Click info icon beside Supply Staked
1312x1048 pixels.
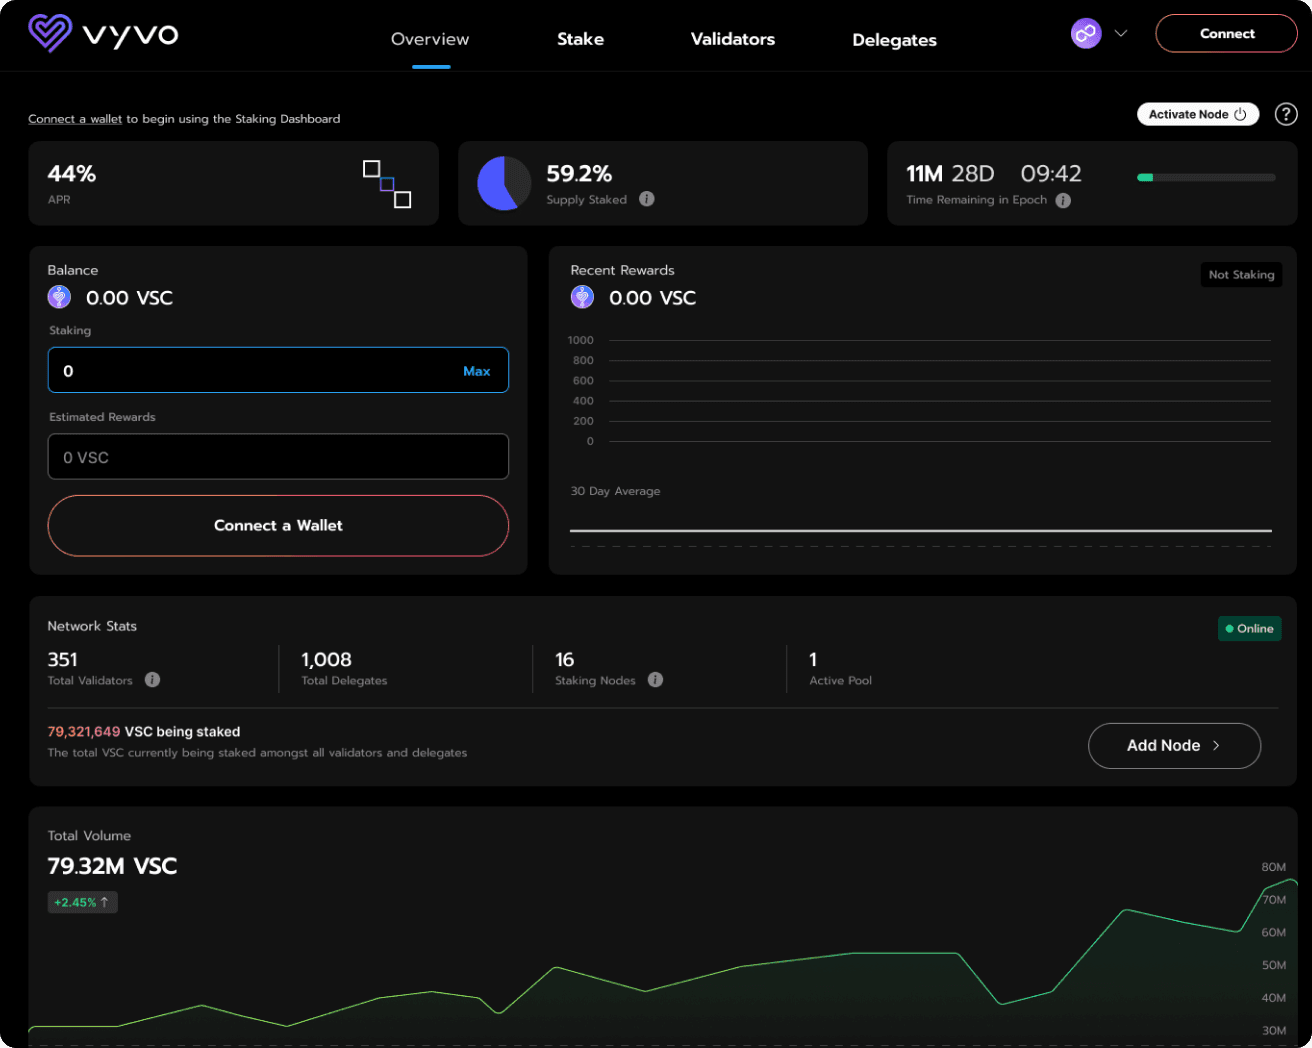point(647,199)
